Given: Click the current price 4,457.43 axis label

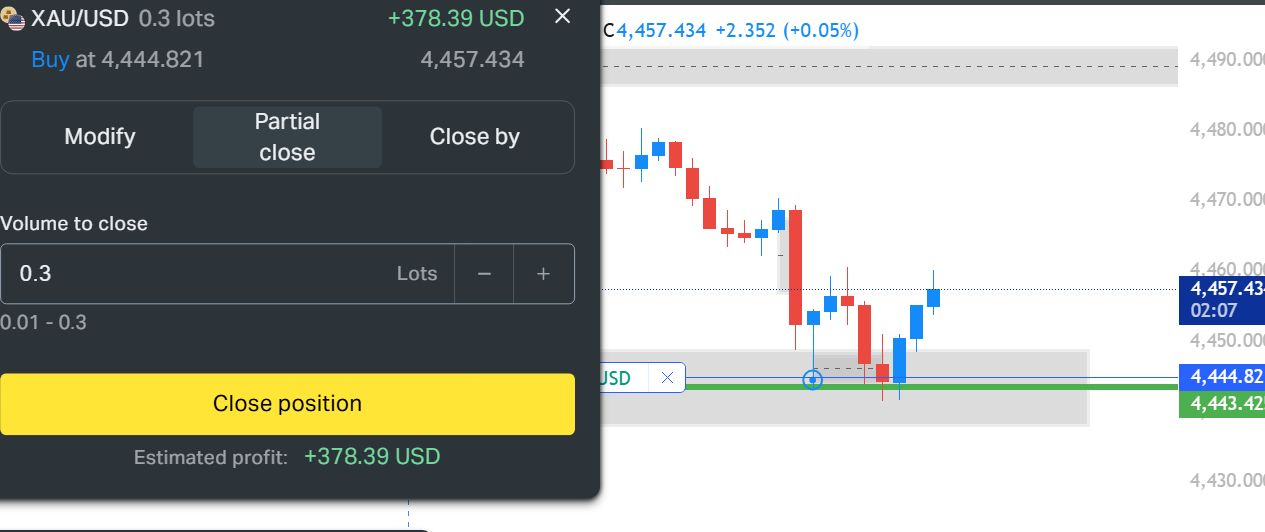Looking at the screenshot, I should (x=1227, y=289).
